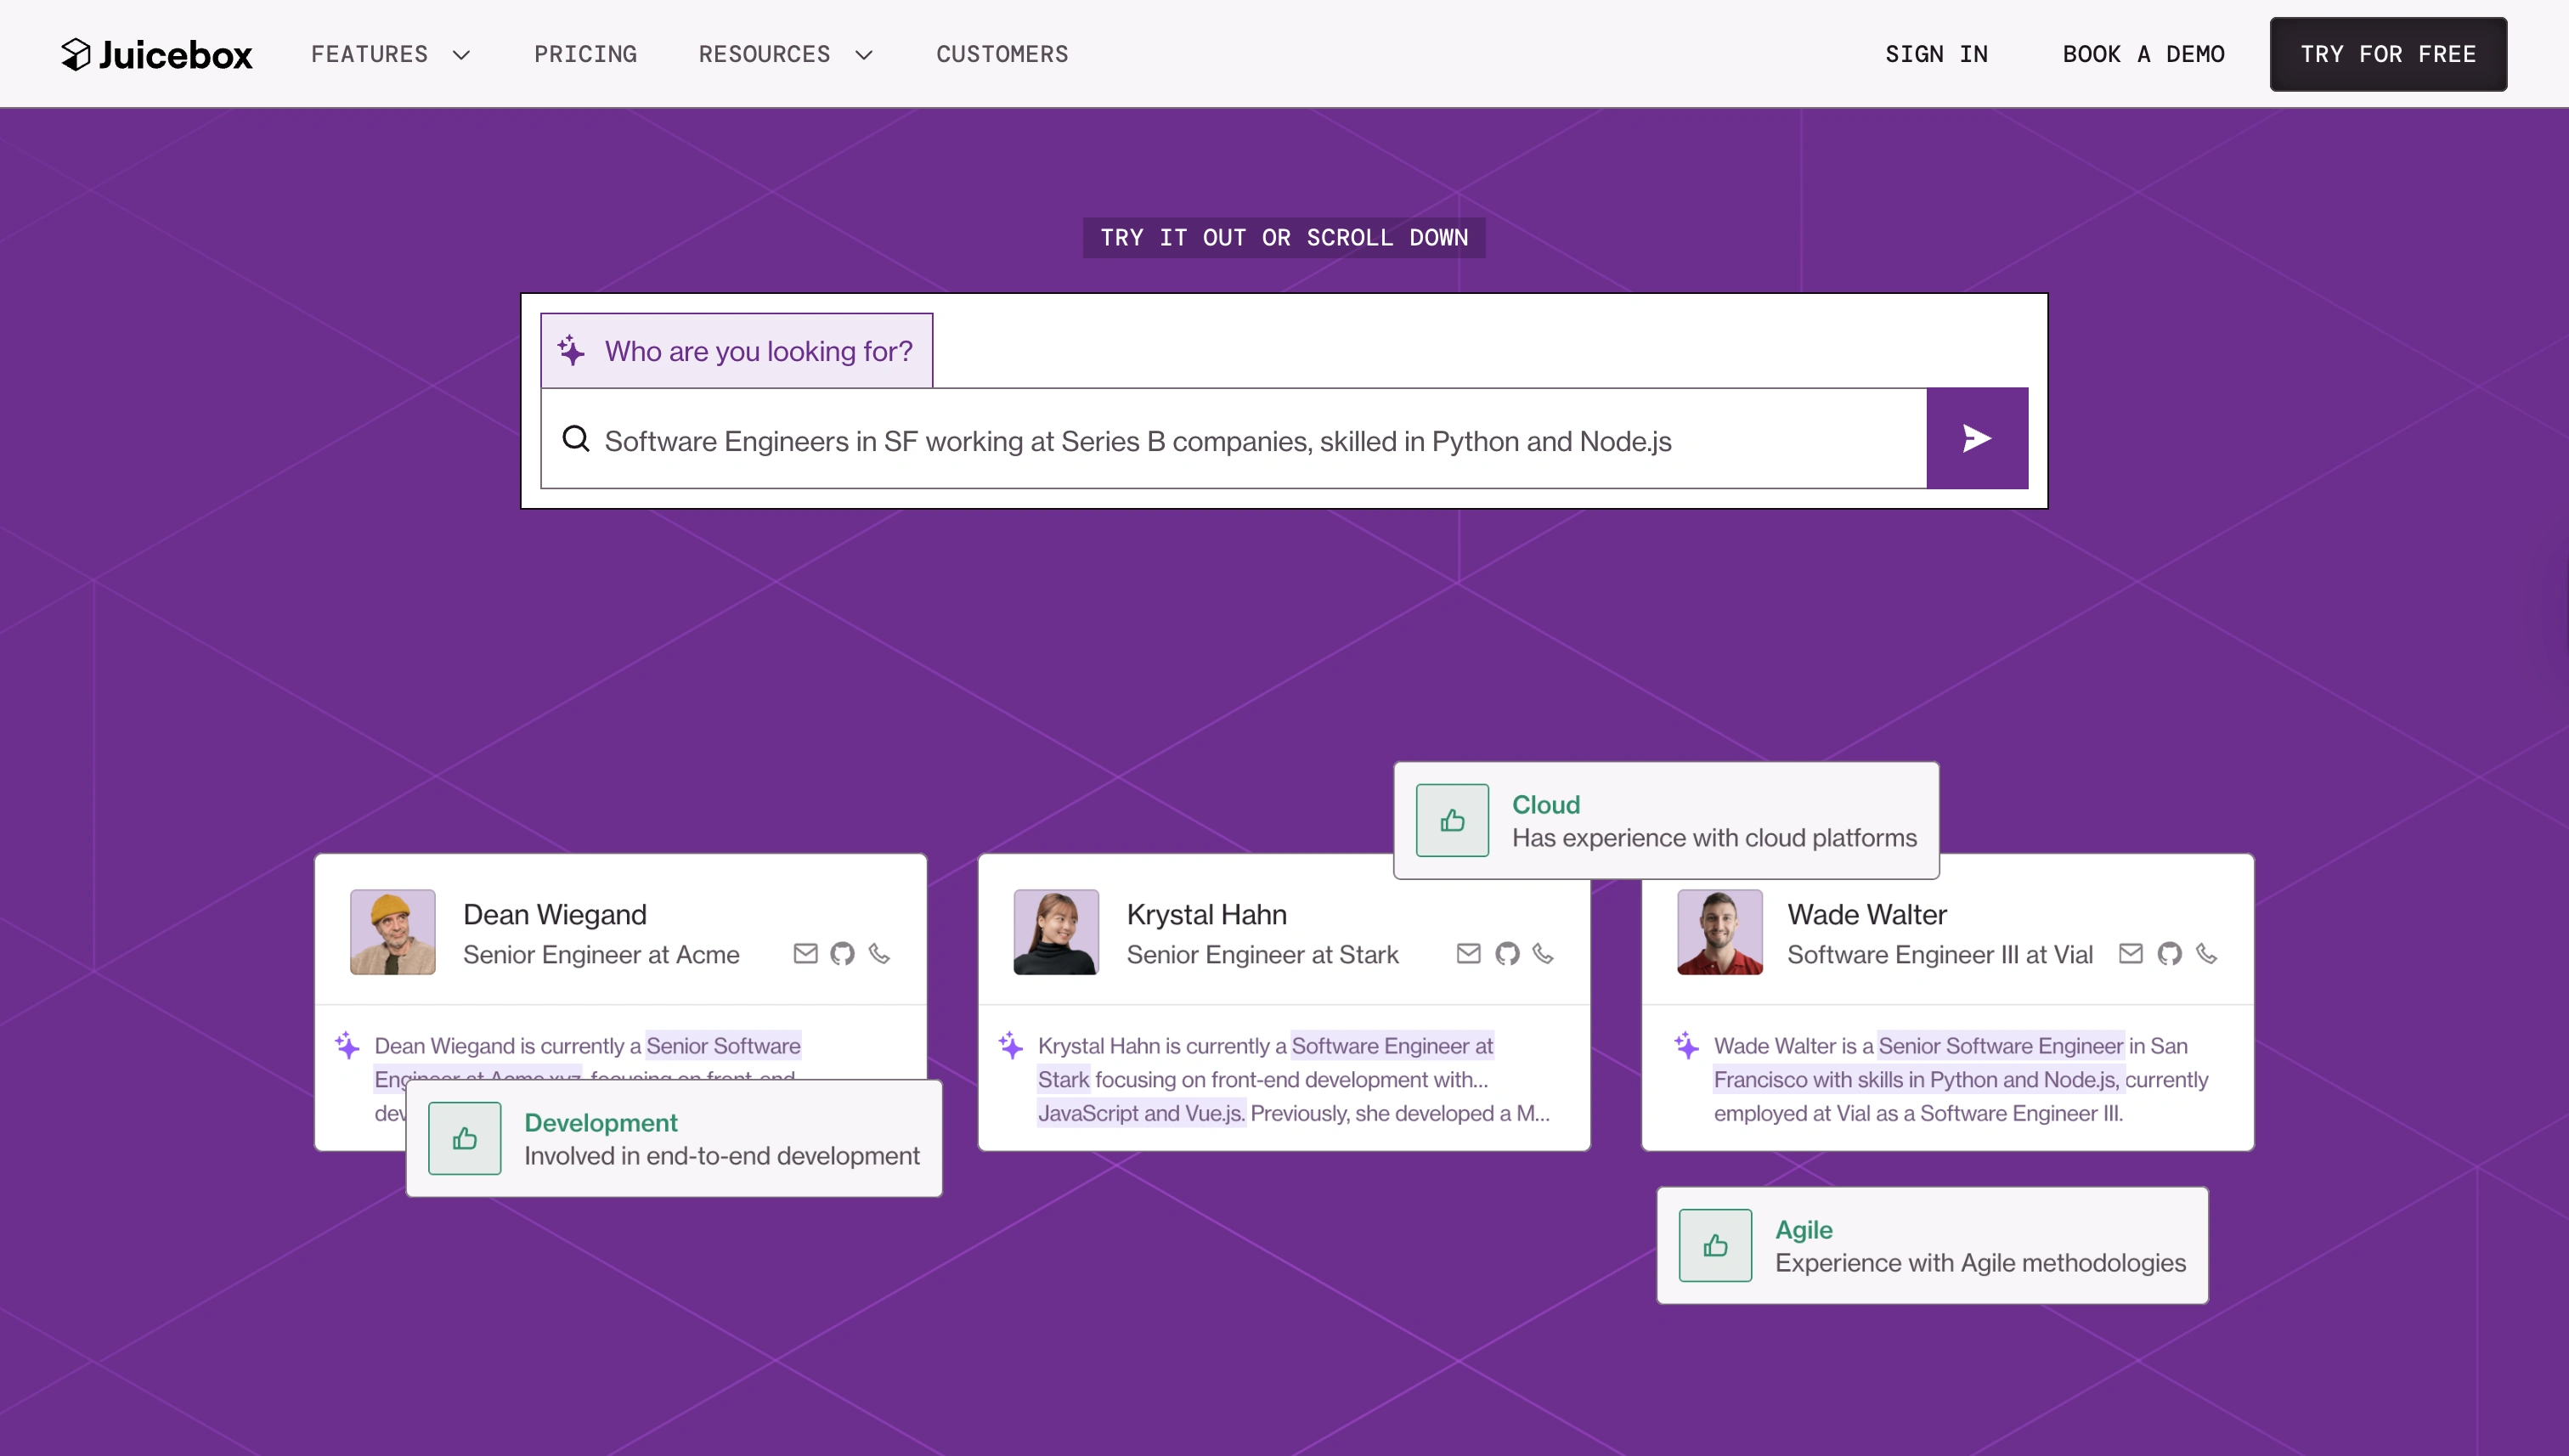The width and height of the screenshot is (2569, 1456).
Task: Click the name Dean Wiegand
Action: coord(555,914)
